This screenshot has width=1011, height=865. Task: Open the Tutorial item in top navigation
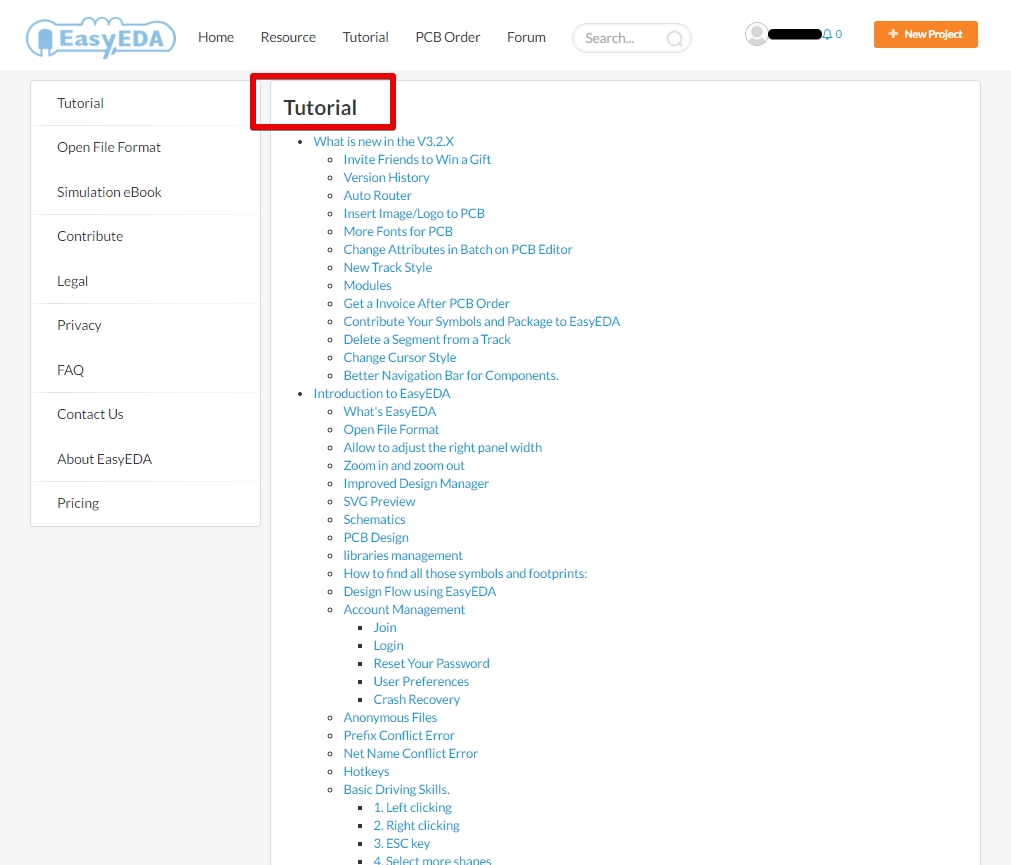coord(366,37)
